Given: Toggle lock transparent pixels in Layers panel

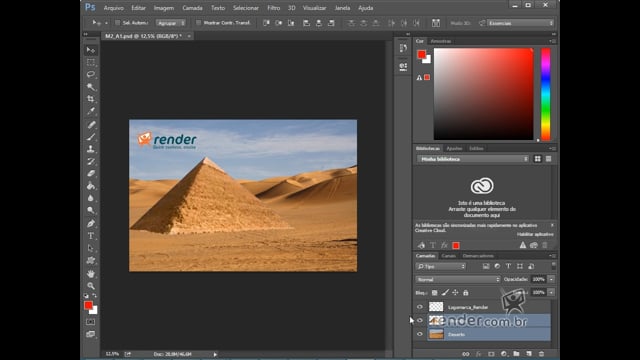Looking at the screenshot, I should pyautogui.click(x=435, y=293).
